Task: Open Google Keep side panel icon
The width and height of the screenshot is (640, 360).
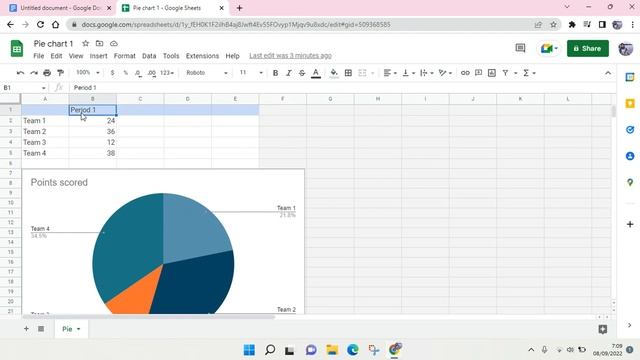Action: [x=630, y=104]
